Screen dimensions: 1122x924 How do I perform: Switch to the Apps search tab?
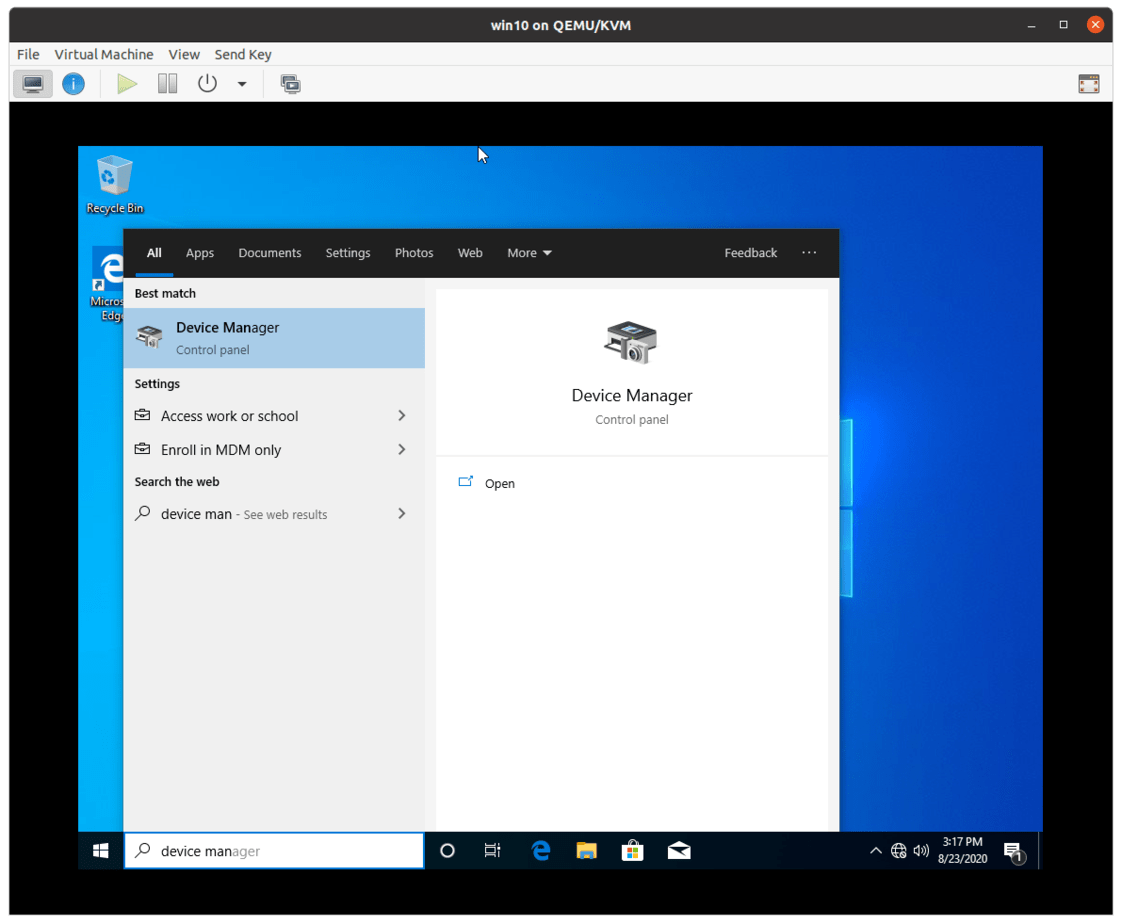click(x=200, y=253)
